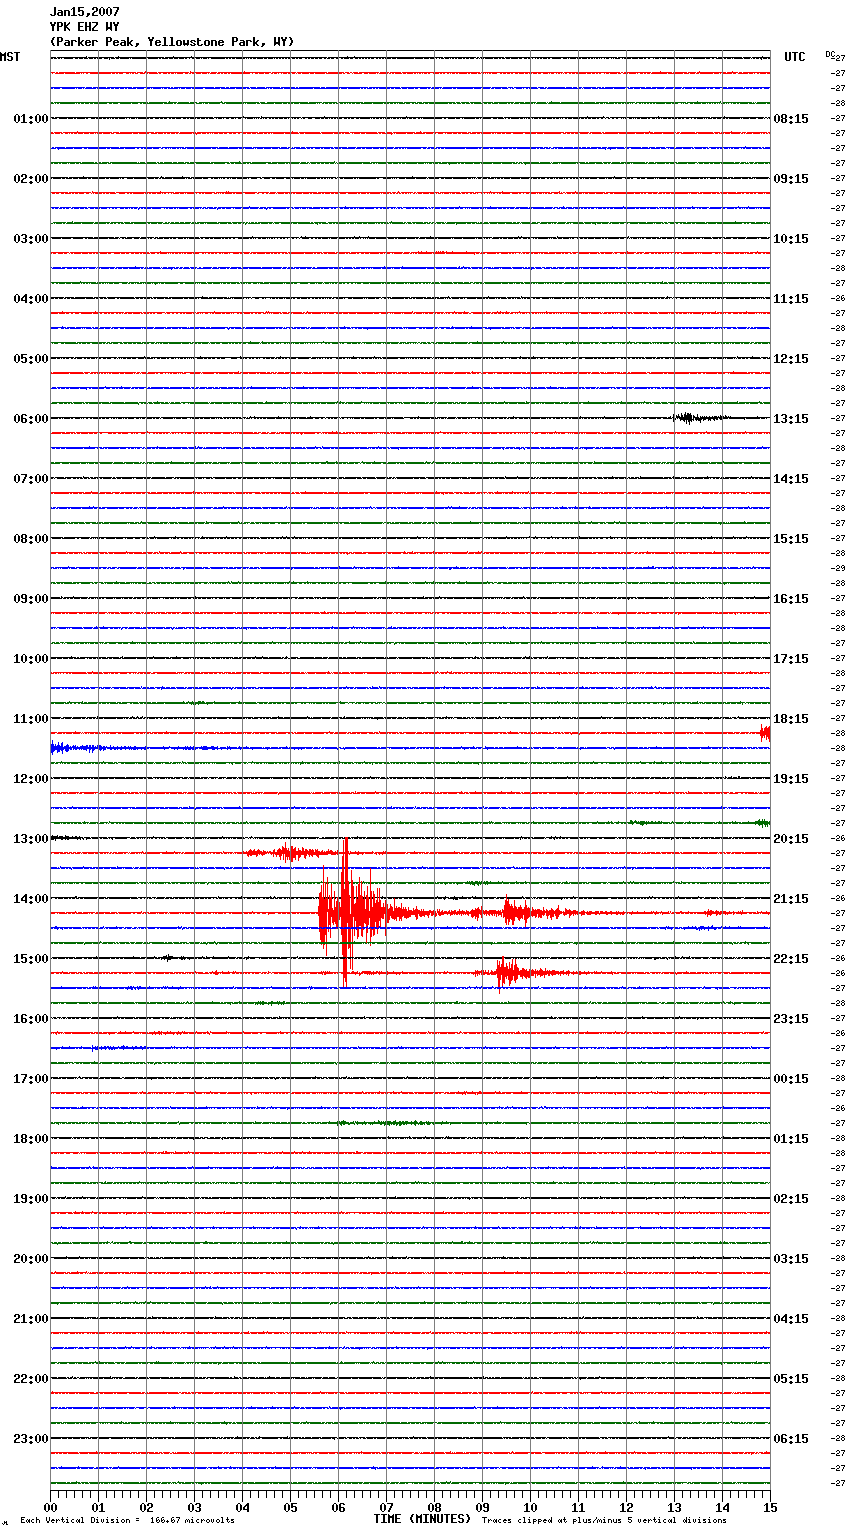
Task: Select the 15:00 MST time label
Action: point(31,959)
